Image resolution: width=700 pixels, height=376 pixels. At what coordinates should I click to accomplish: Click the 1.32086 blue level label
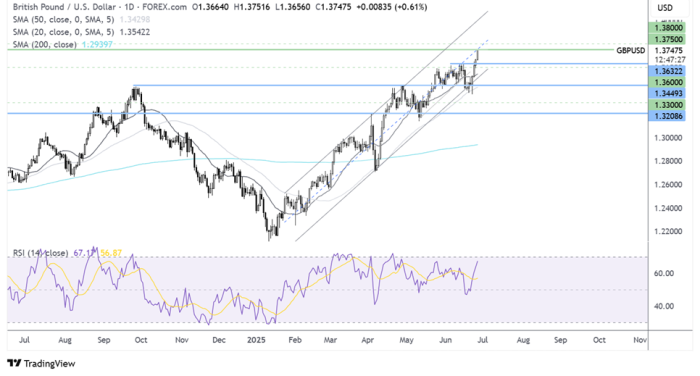coord(668,116)
